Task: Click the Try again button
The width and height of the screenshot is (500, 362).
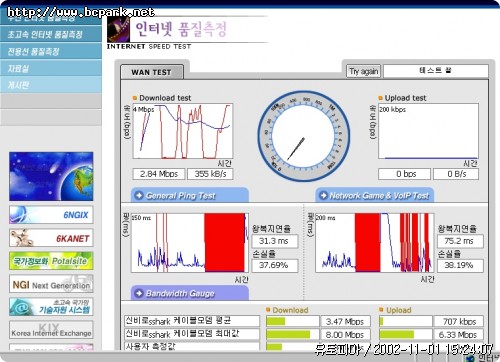Action: point(363,71)
